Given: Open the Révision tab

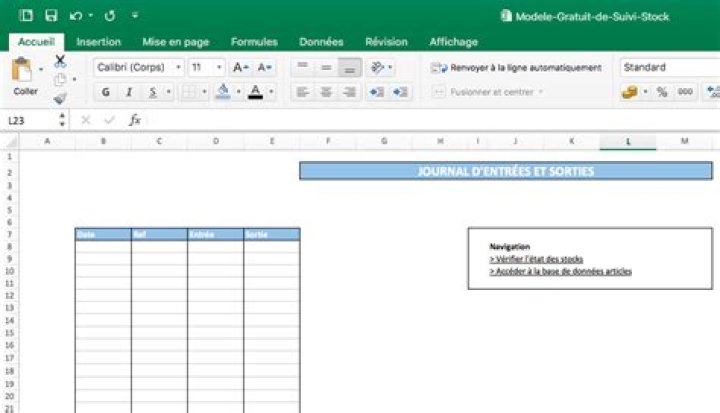Looking at the screenshot, I should coord(387,42).
